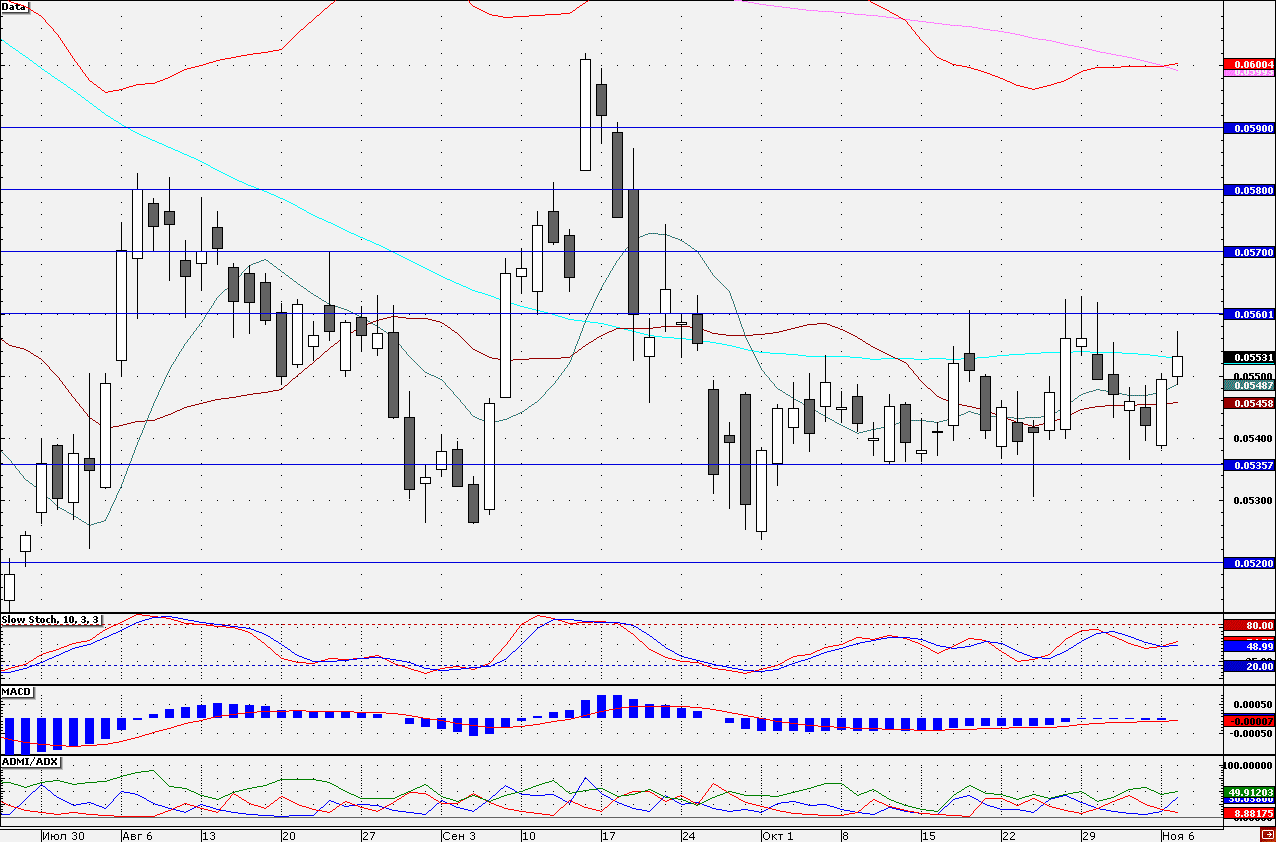
Task: Click the ADX 100.00000 axis value
Action: point(1248,765)
